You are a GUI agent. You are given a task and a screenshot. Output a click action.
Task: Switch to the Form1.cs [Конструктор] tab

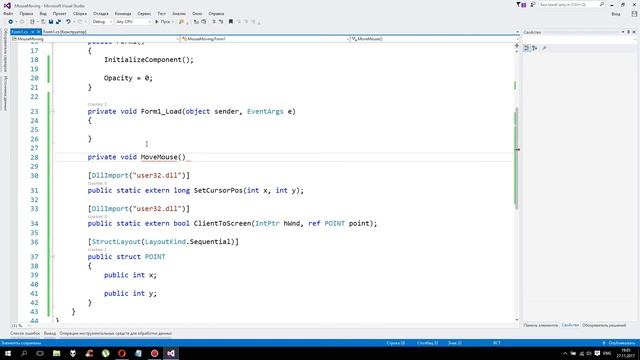pyautogui.click(x=64, y=32)
